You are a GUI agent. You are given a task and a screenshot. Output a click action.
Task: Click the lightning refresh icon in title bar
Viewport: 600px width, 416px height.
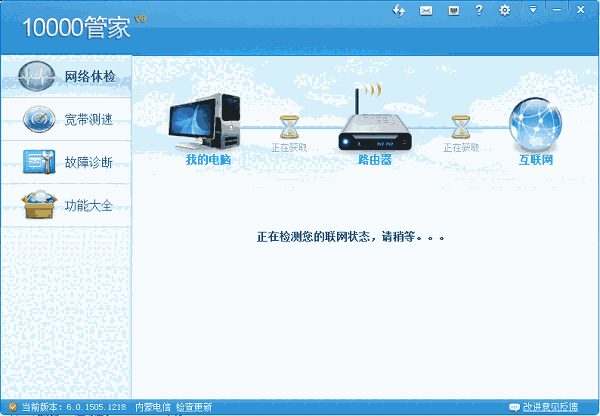click(x=399, y=10)
